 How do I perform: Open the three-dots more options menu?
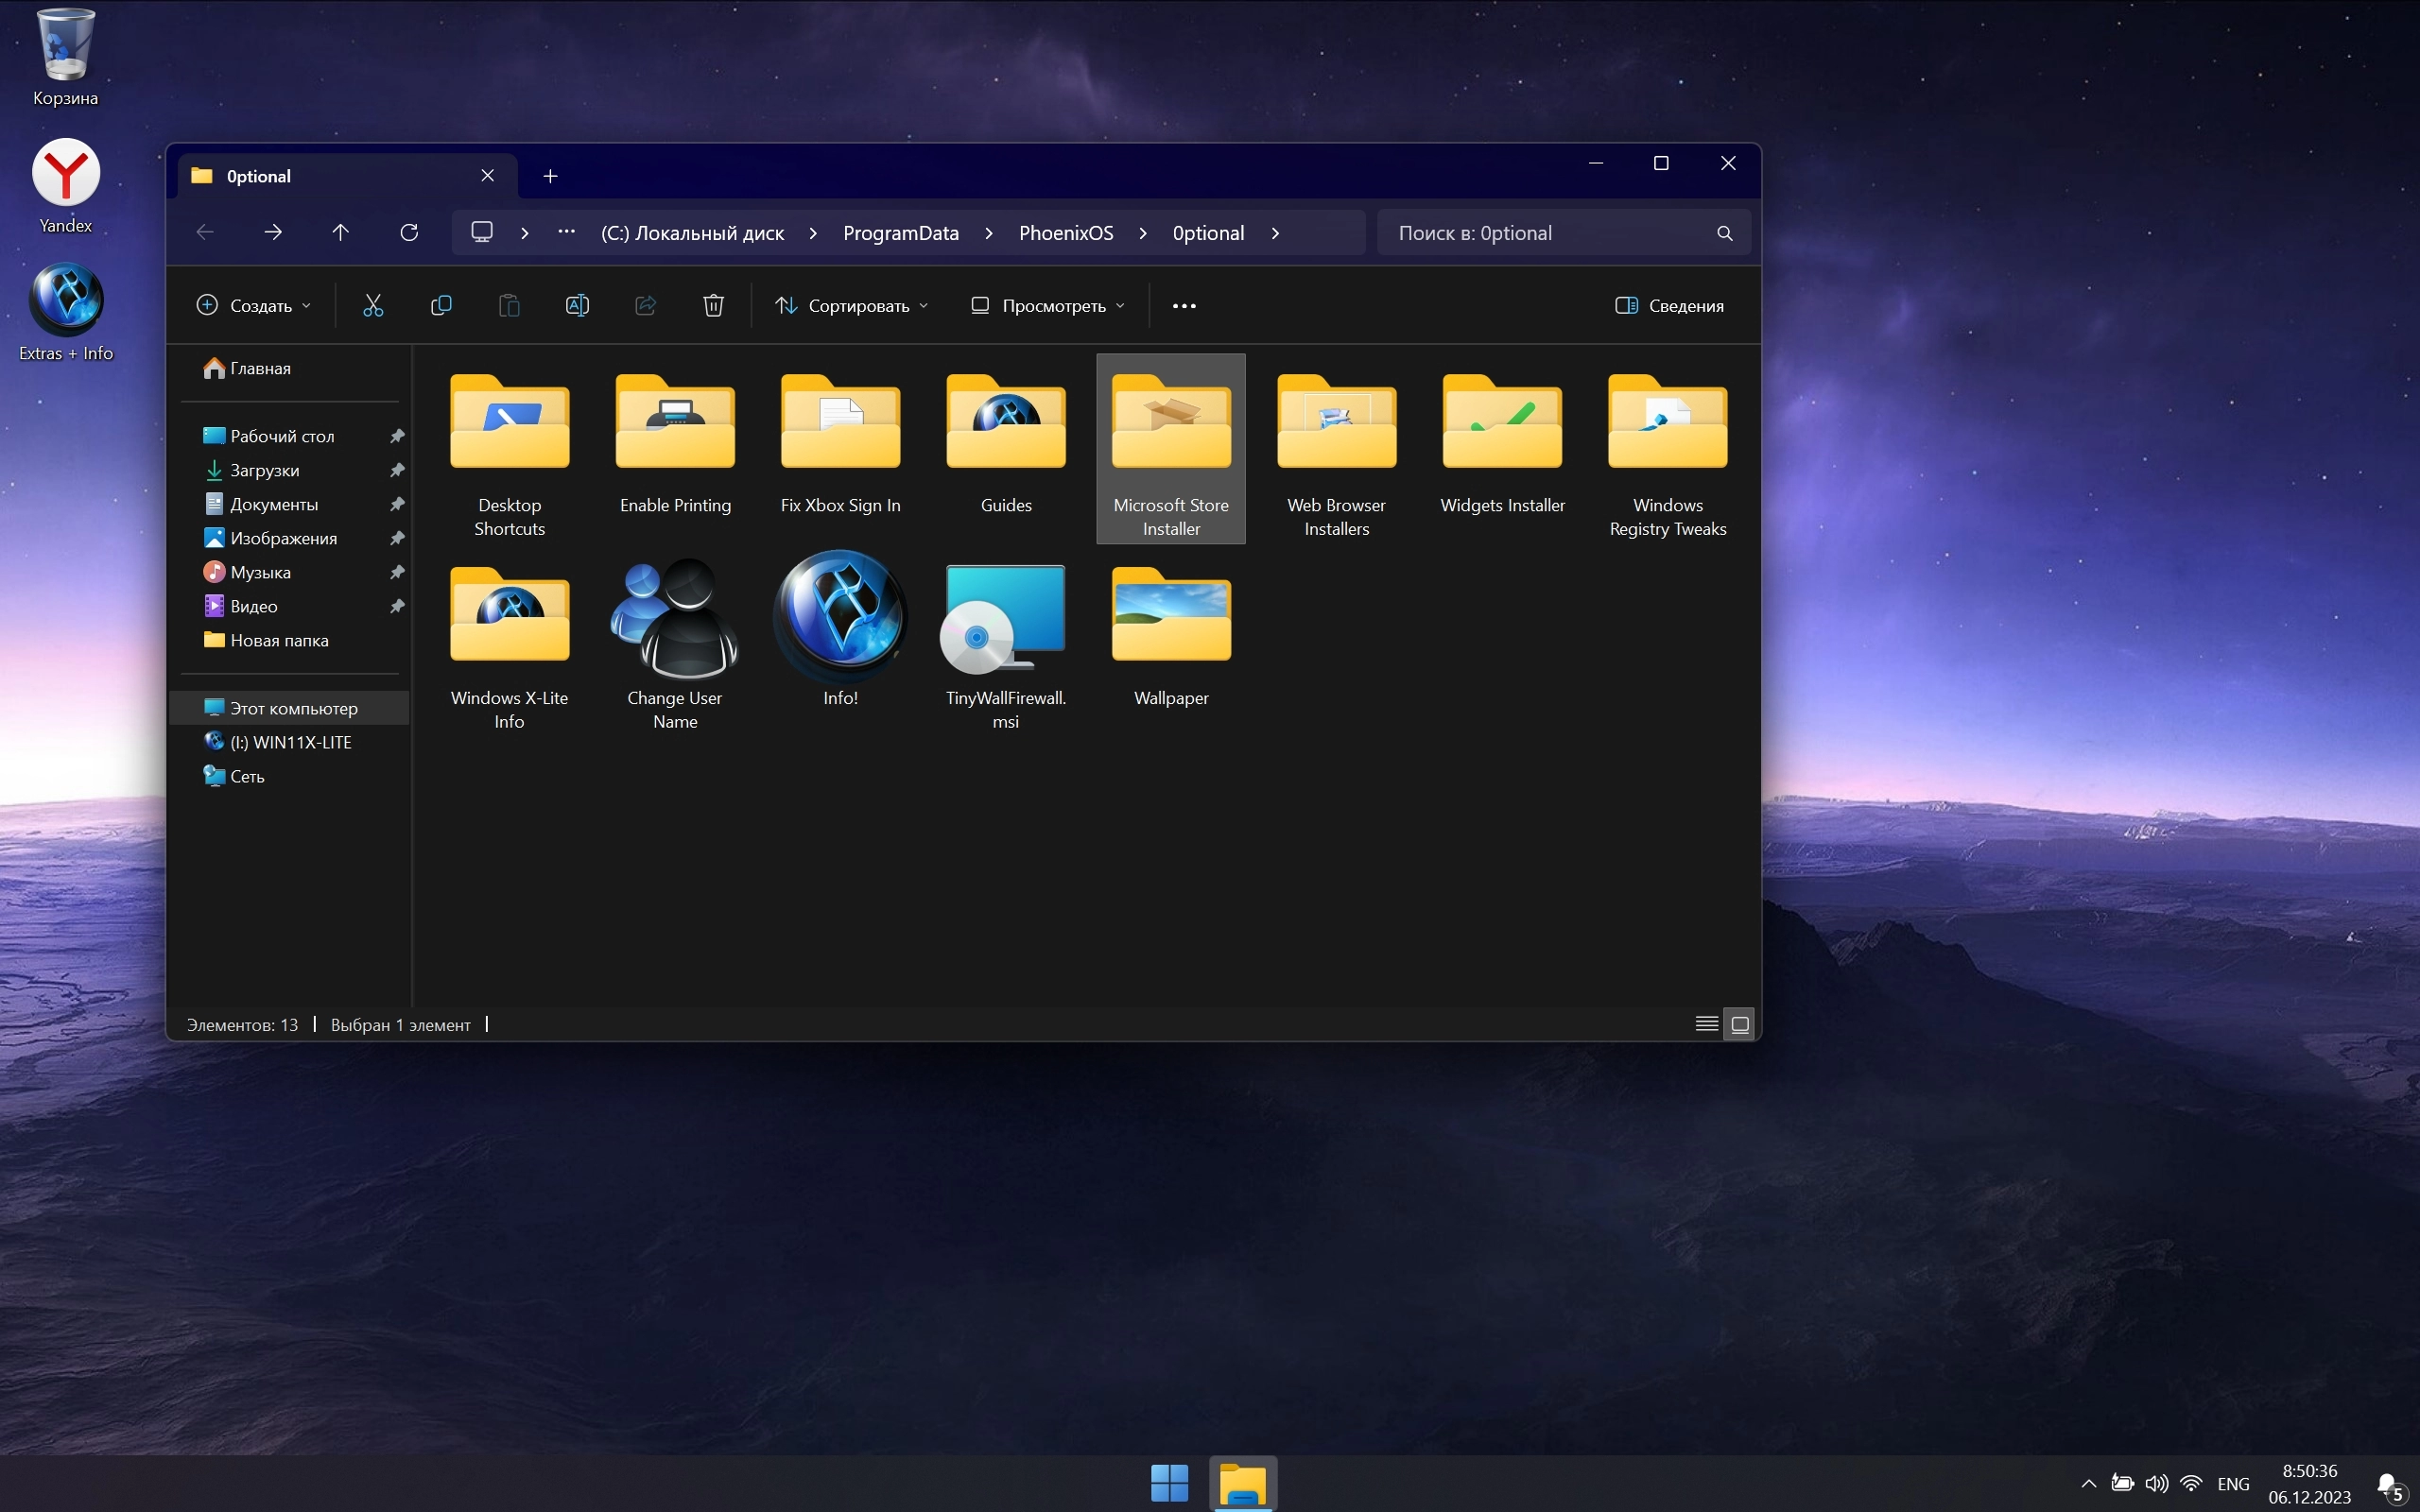click(1184, 305)
